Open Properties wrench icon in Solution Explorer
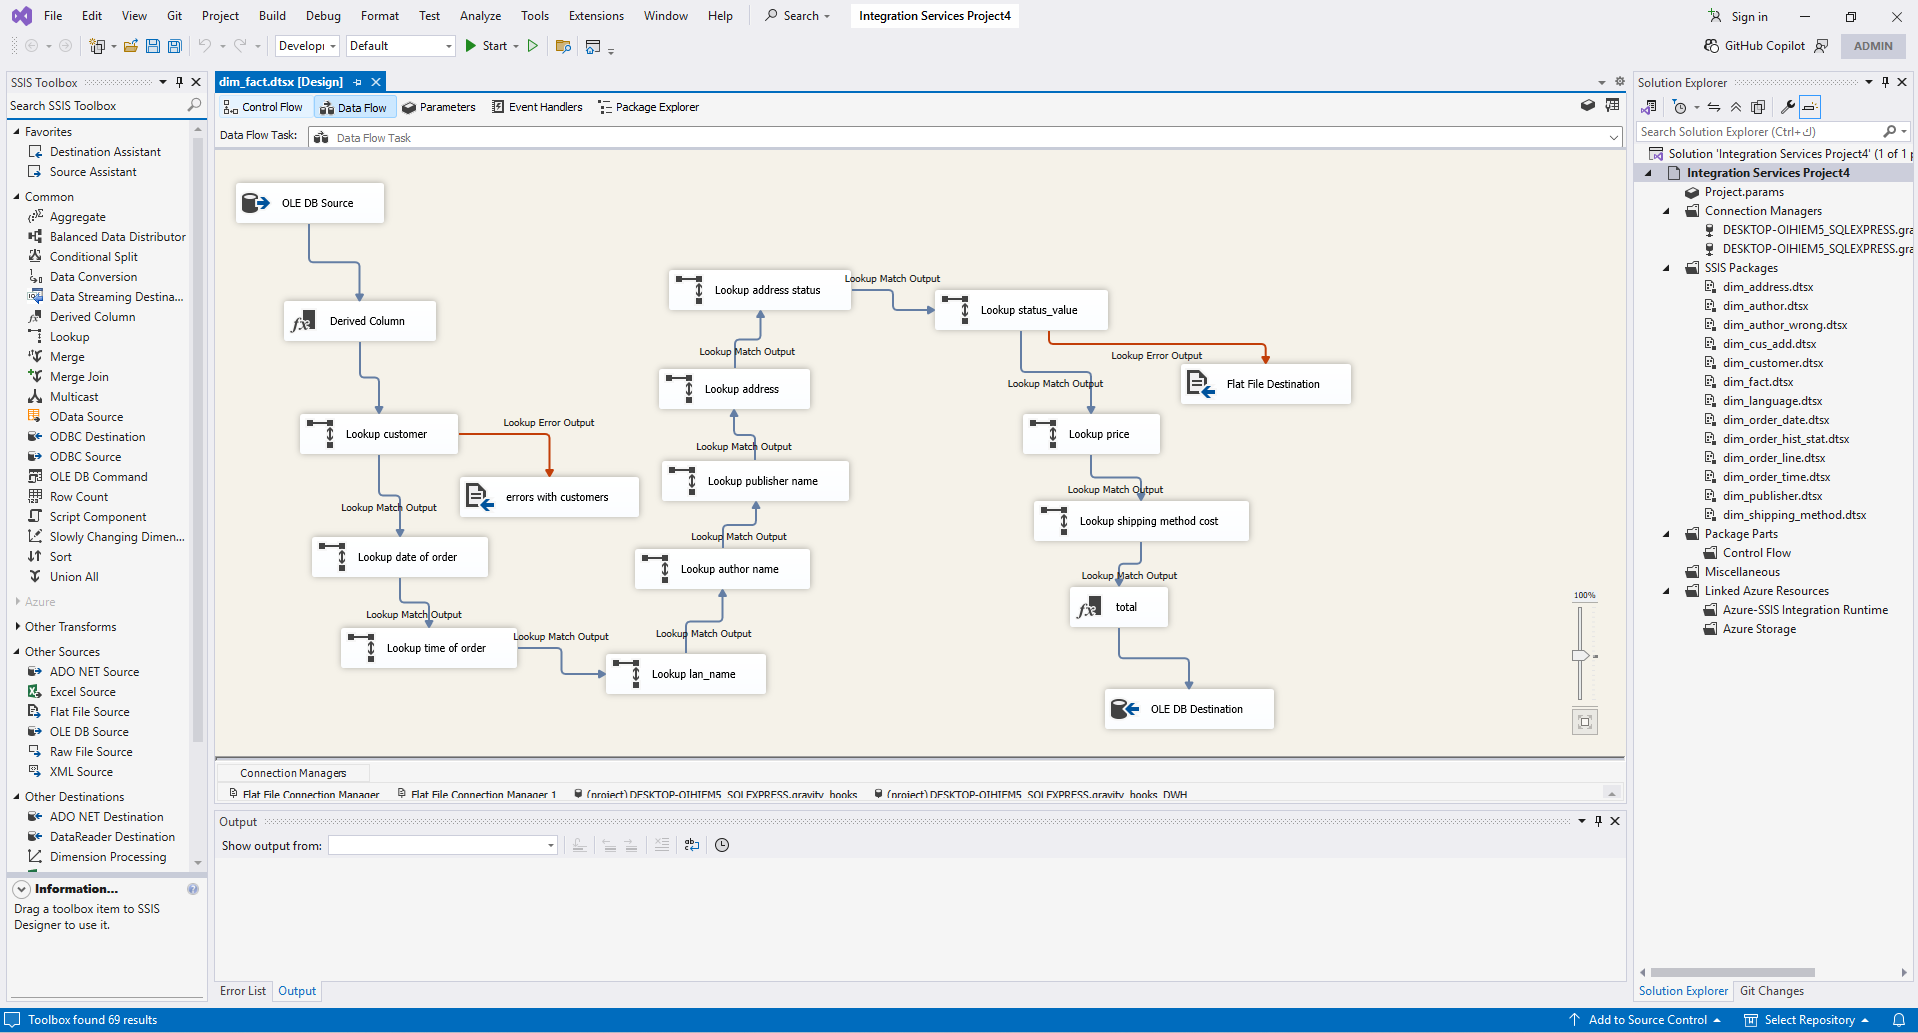Viewport: 1918px width, 1033px height. (x=1787, y=107)
